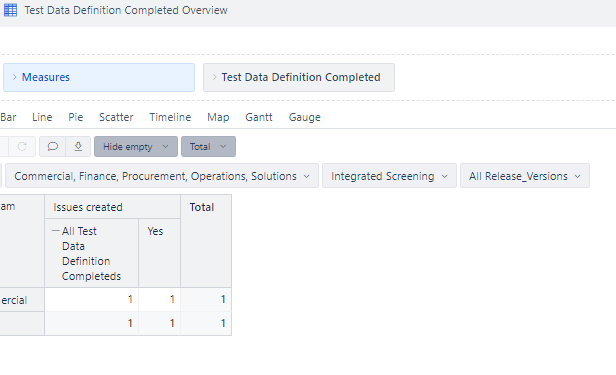Click the table report icon beside title

[x=10, y=10]
